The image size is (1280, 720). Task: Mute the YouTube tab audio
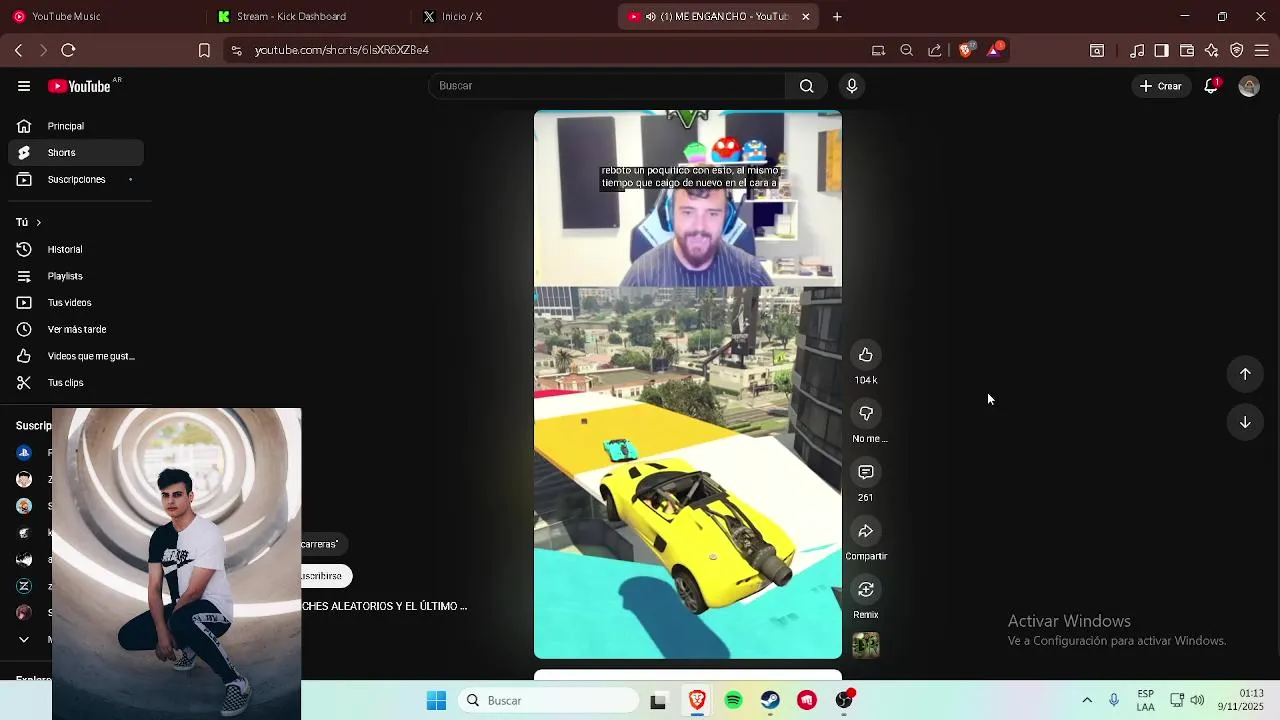(651, 17)
